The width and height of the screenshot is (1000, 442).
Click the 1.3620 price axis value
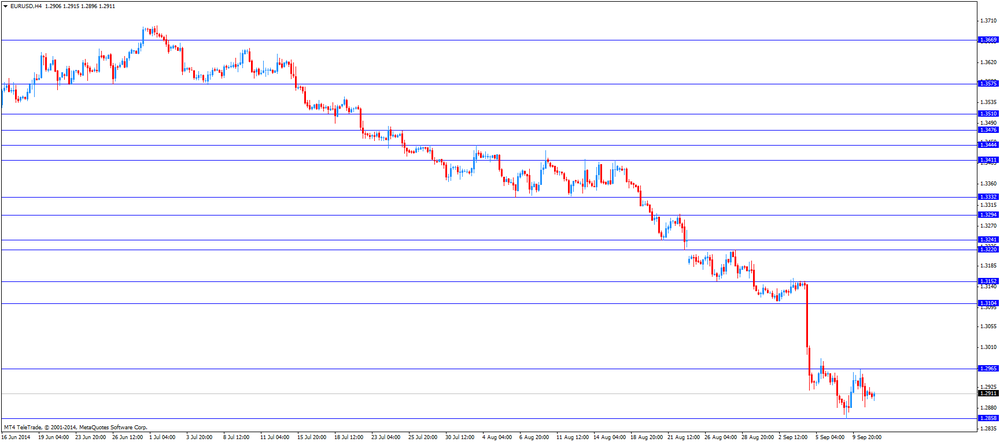pos(989,63)
